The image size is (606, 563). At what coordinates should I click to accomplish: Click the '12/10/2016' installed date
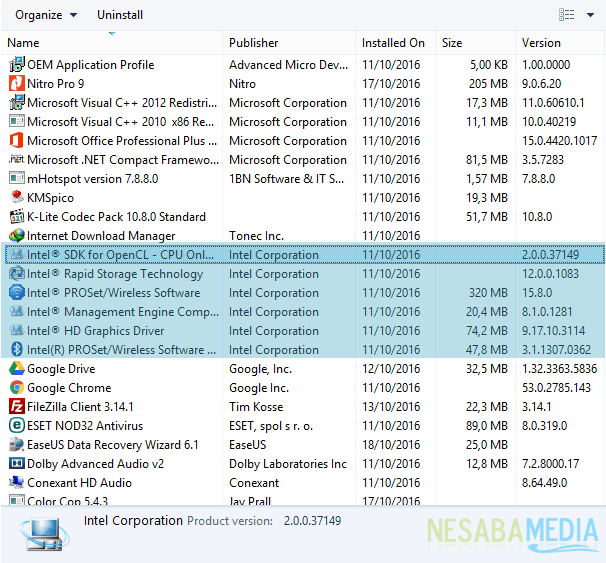[391, 369]
